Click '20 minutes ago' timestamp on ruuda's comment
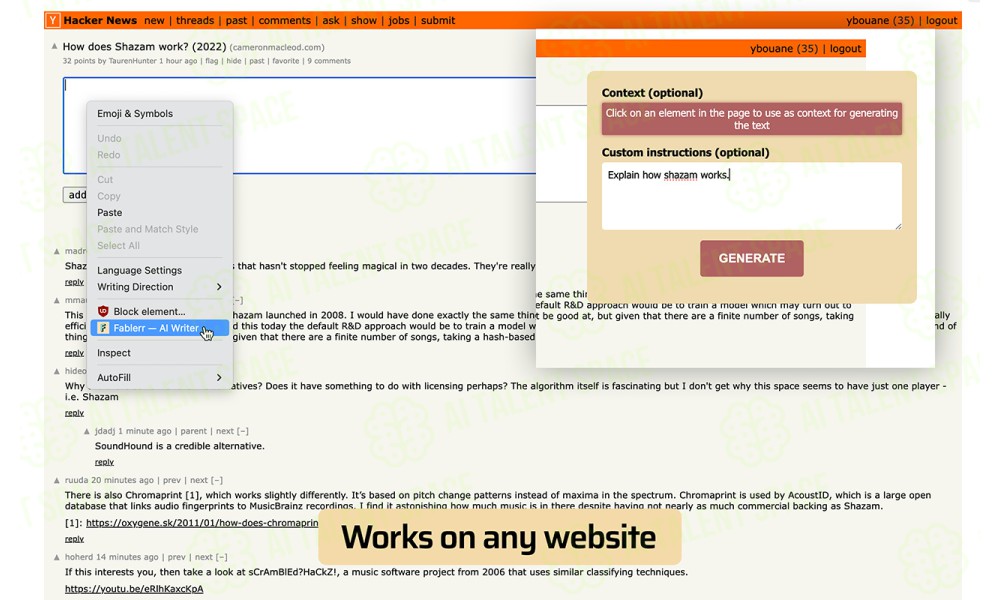 click(x=122, y=480)
